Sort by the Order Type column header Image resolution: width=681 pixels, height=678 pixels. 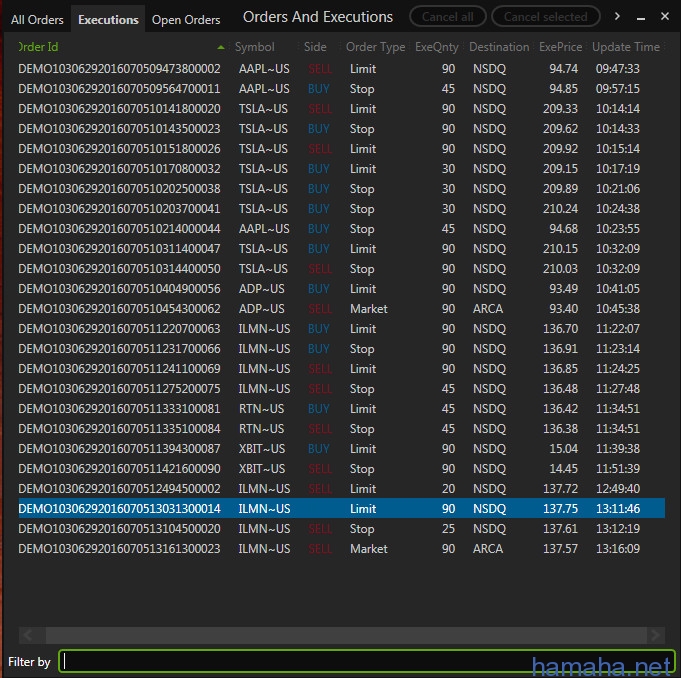[x=375, y=47]
